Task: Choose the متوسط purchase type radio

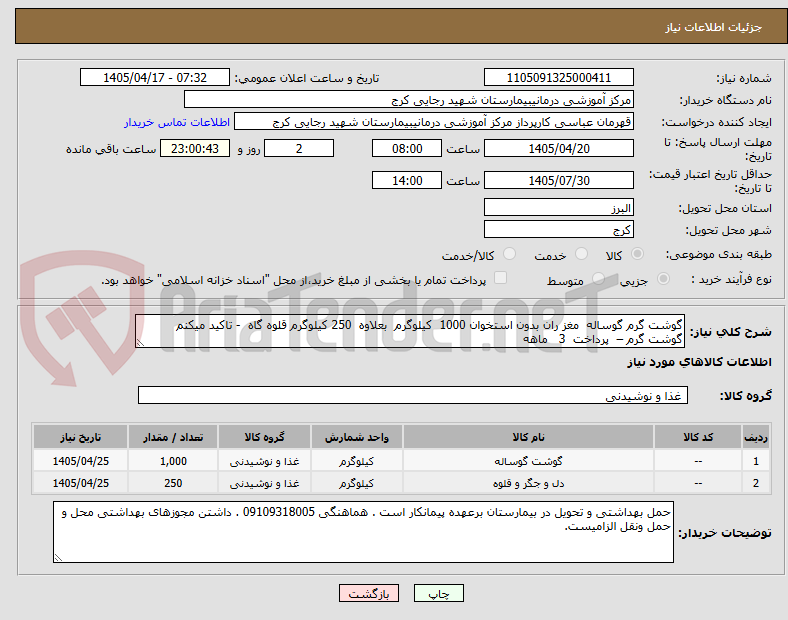Action: 598,278
